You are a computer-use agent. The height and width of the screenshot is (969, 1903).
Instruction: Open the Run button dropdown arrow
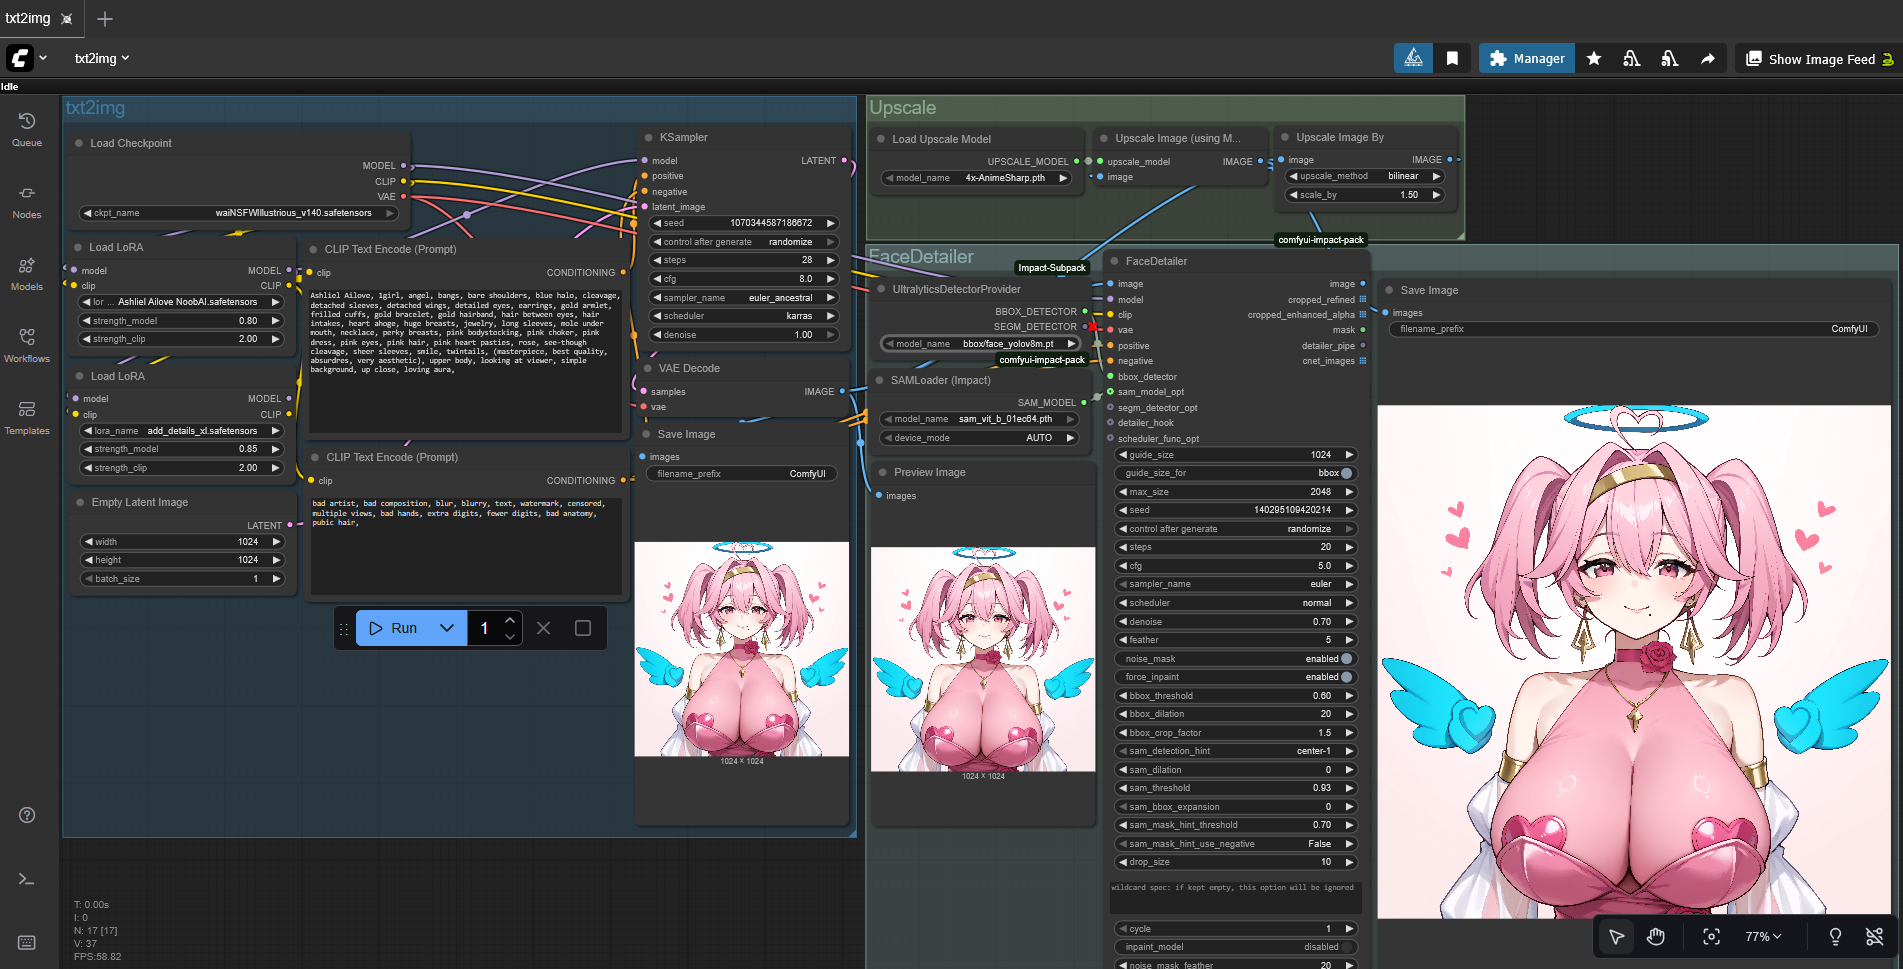[x=447, y=628]
